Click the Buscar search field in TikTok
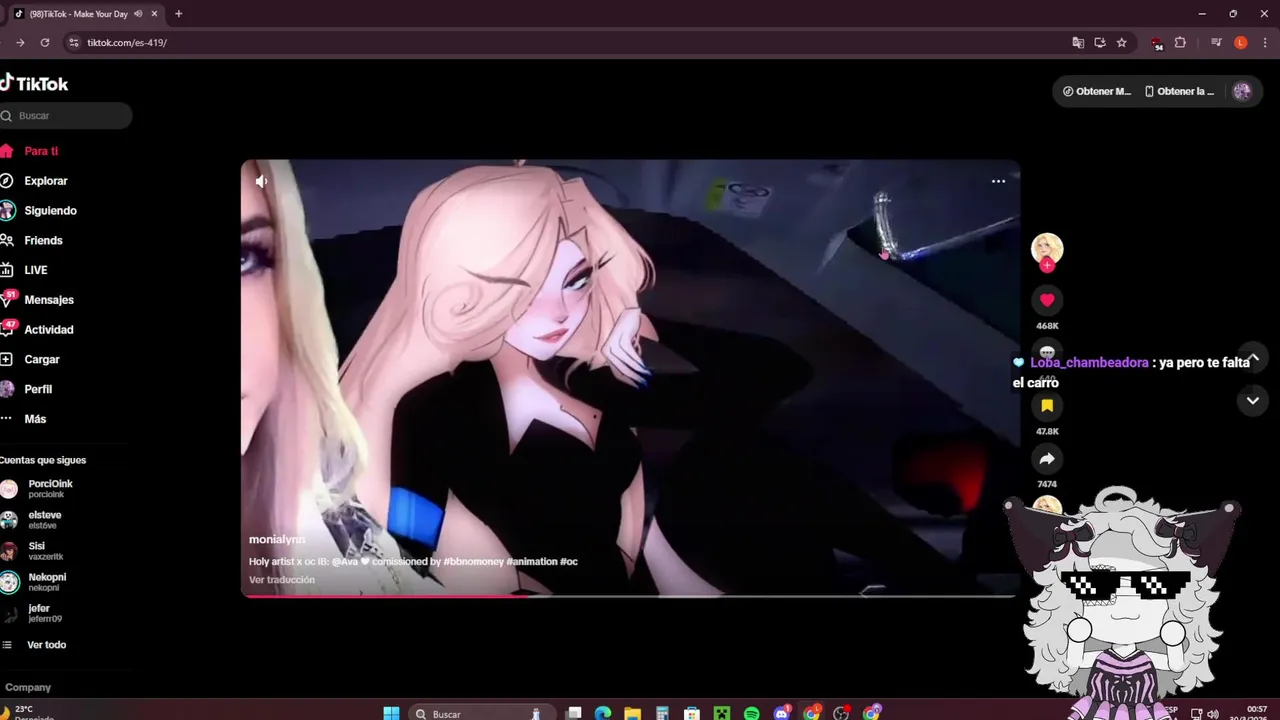This screenshot has height=720, width=1280. 66,116
